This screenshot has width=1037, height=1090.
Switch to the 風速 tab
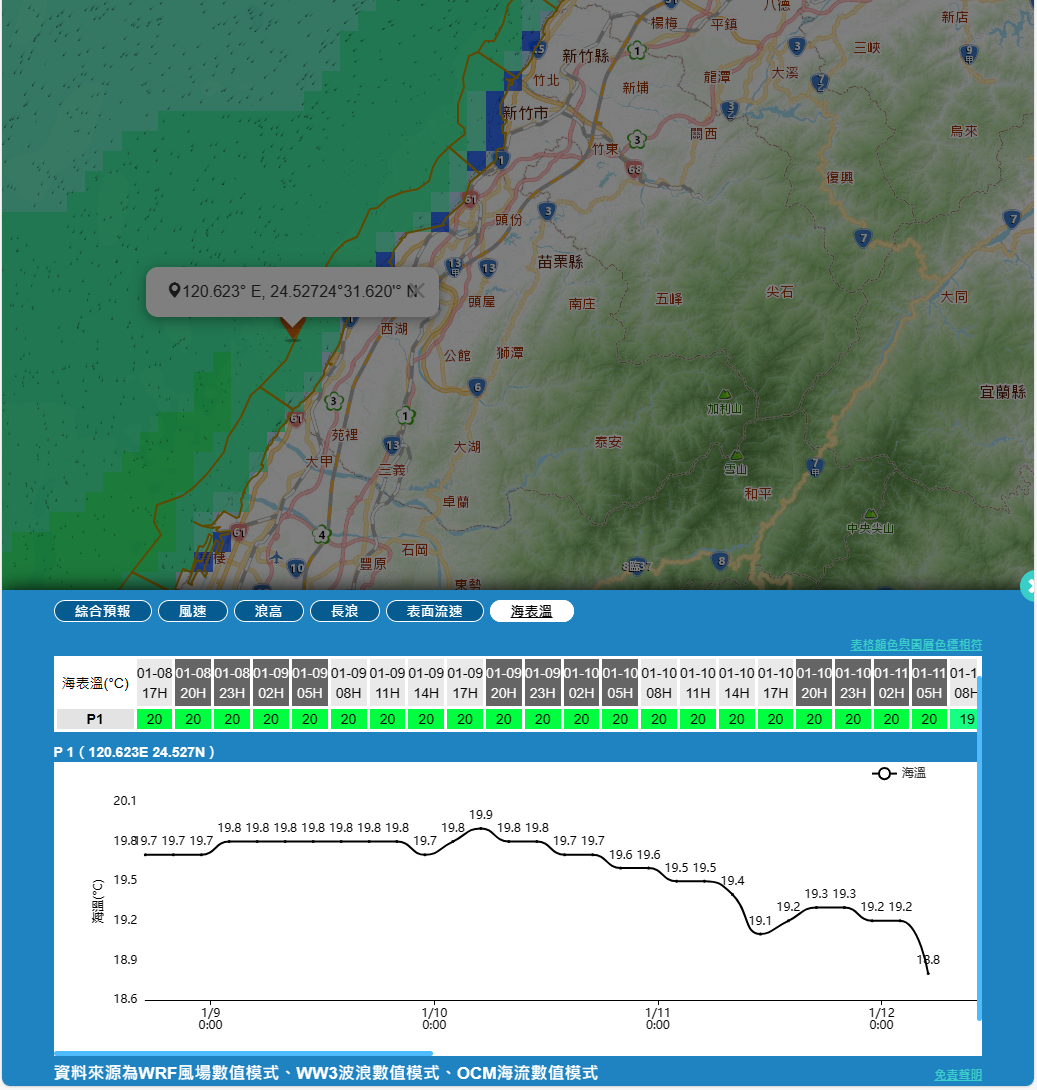192,611
